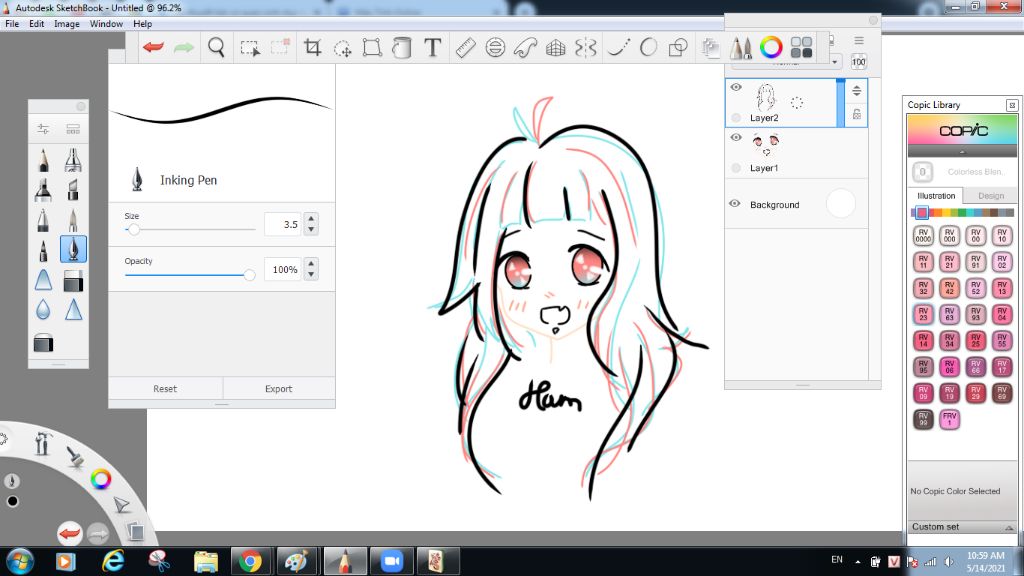The width and height of the screenshot is (1024, 576).
Task: Open the Edit menu
Action: 37,24
